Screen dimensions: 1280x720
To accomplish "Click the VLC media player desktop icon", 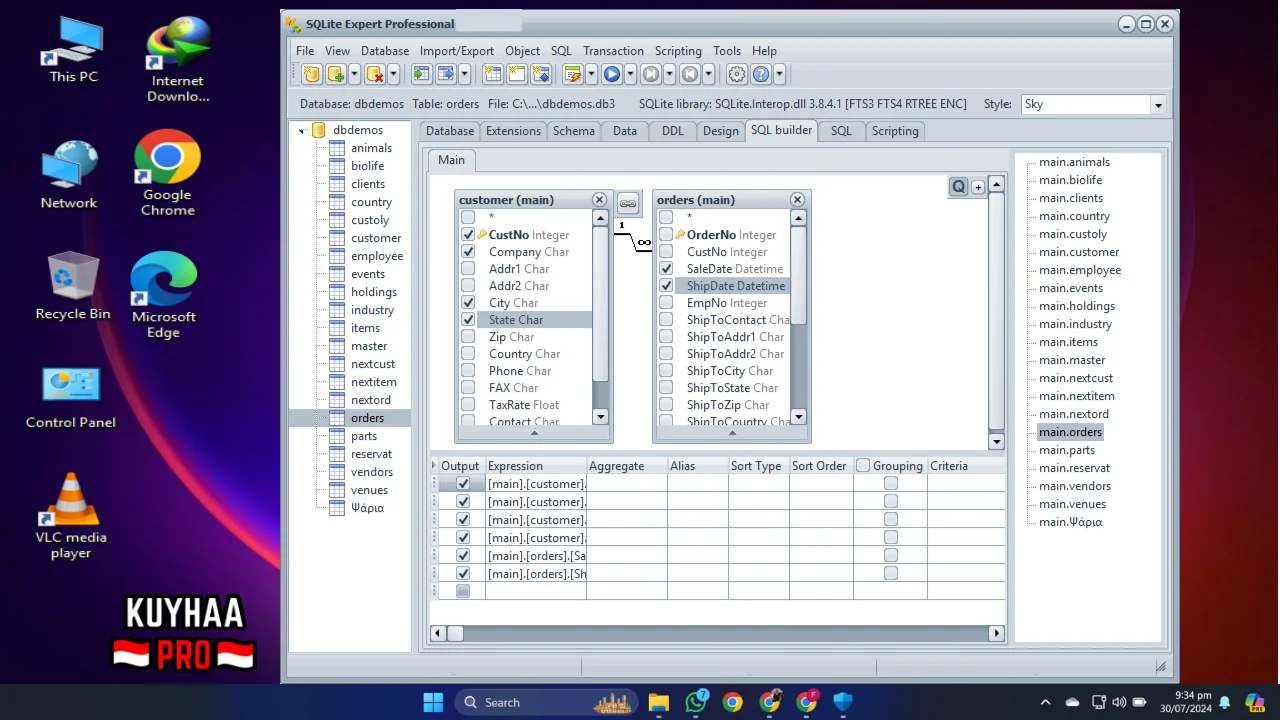I will coord(71,515).
